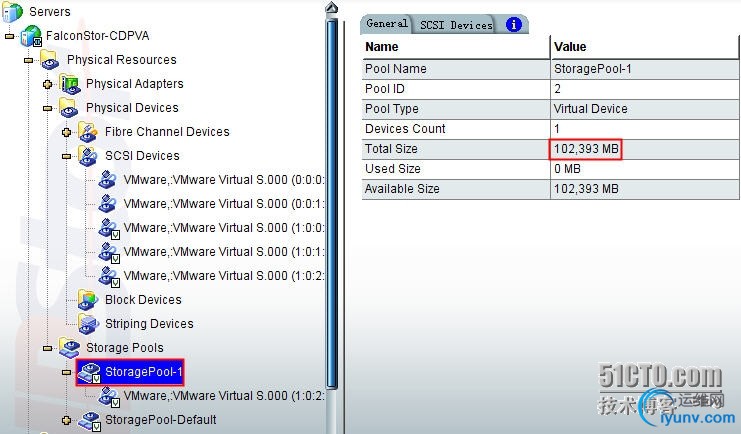The height and width of the screenshot is (434, 741).
Task: Click the Physical Adapters folder icon
Action: [x=69, y=84]
